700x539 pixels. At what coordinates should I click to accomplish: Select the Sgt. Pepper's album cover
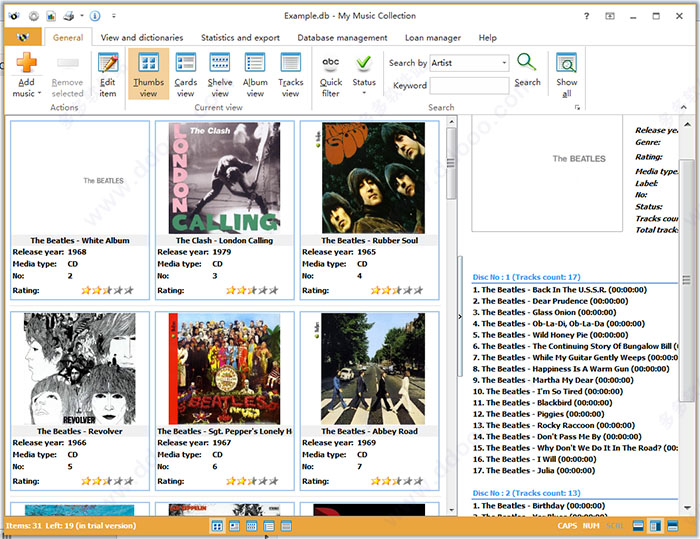225,369
